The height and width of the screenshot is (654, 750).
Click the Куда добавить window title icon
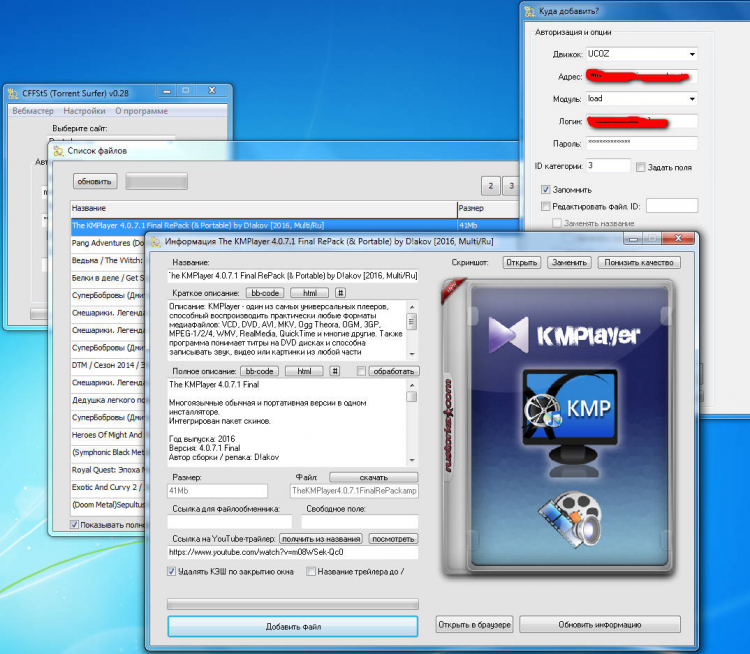(x=529, y=11)
